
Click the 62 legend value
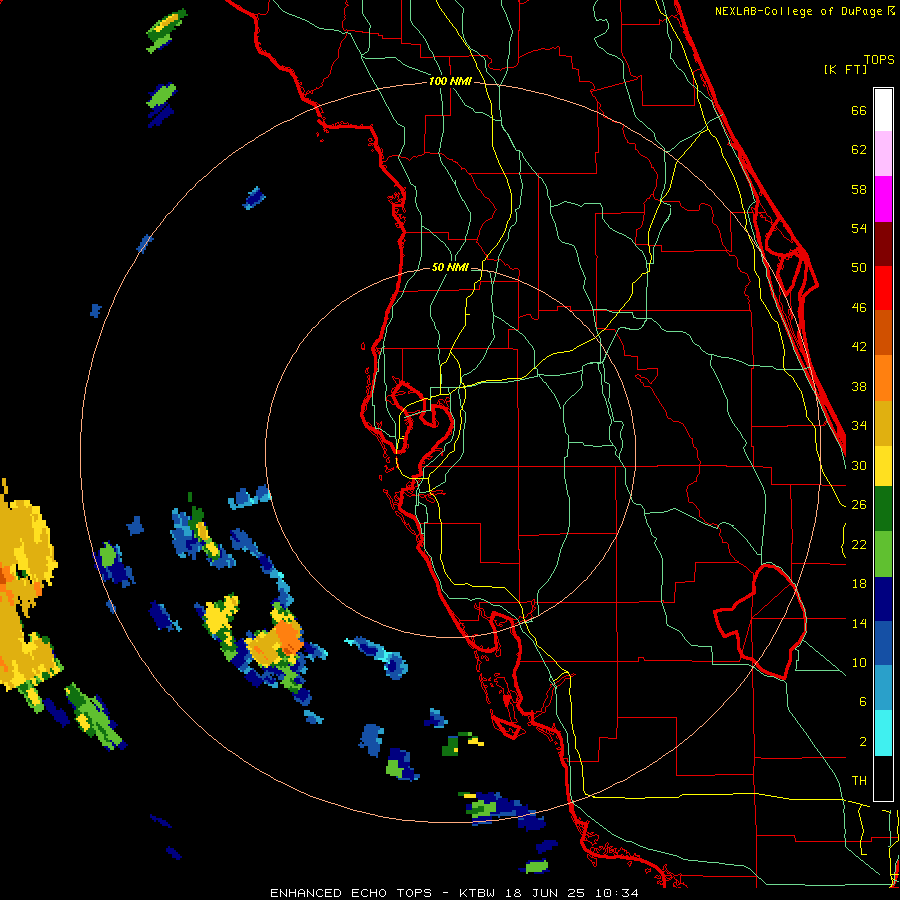click(859, 150)
